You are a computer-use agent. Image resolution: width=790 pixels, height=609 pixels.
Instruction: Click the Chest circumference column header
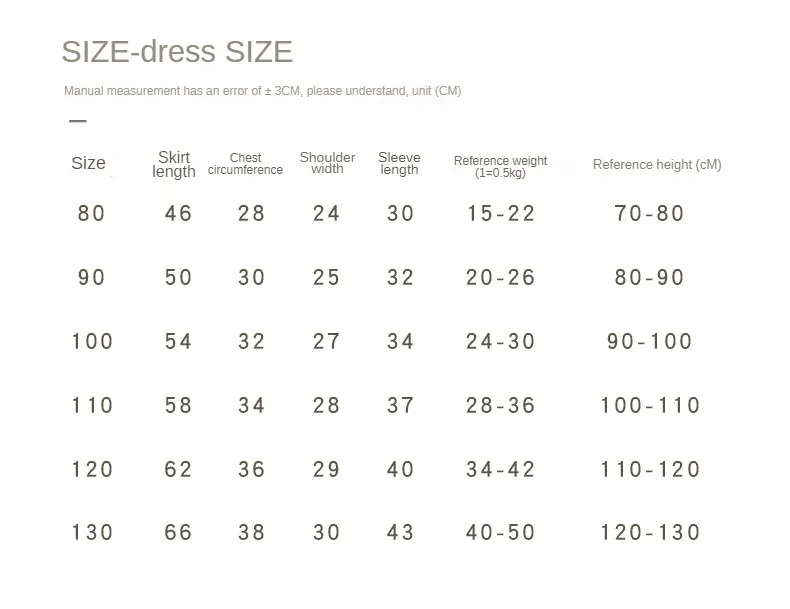245,164
